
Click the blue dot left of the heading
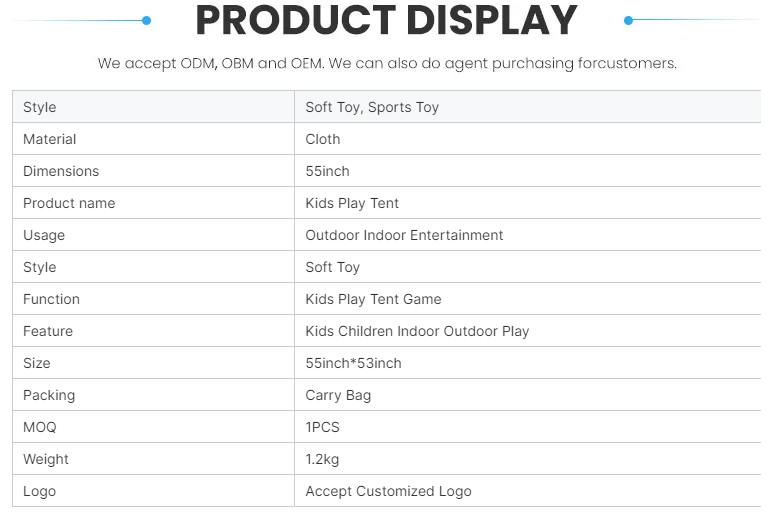146,20
